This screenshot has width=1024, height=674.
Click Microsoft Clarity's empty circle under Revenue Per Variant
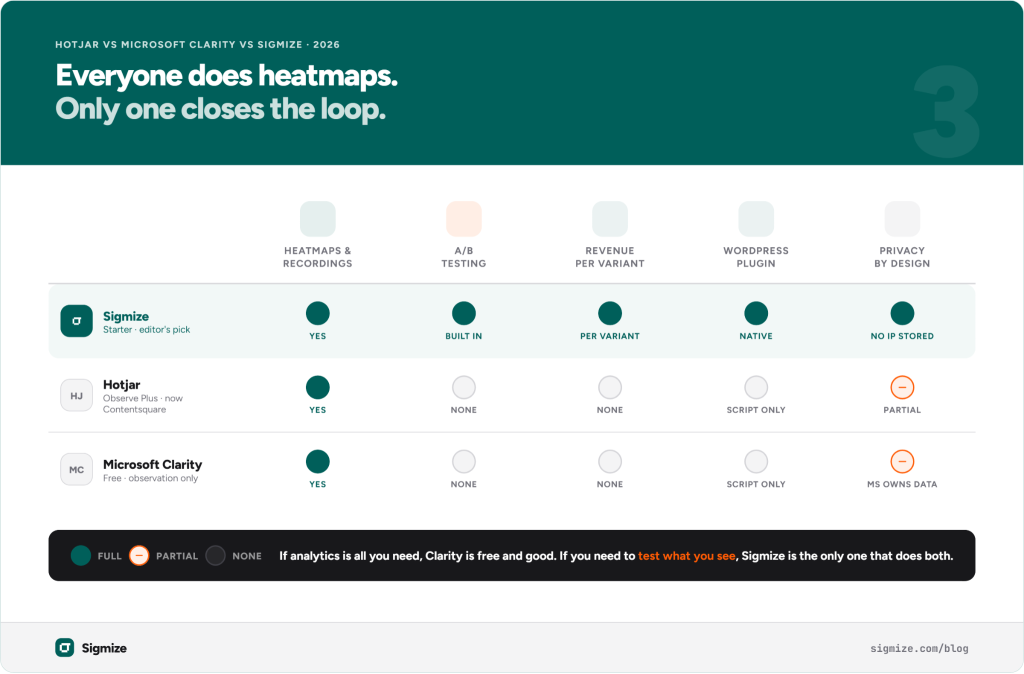[610, 462]
